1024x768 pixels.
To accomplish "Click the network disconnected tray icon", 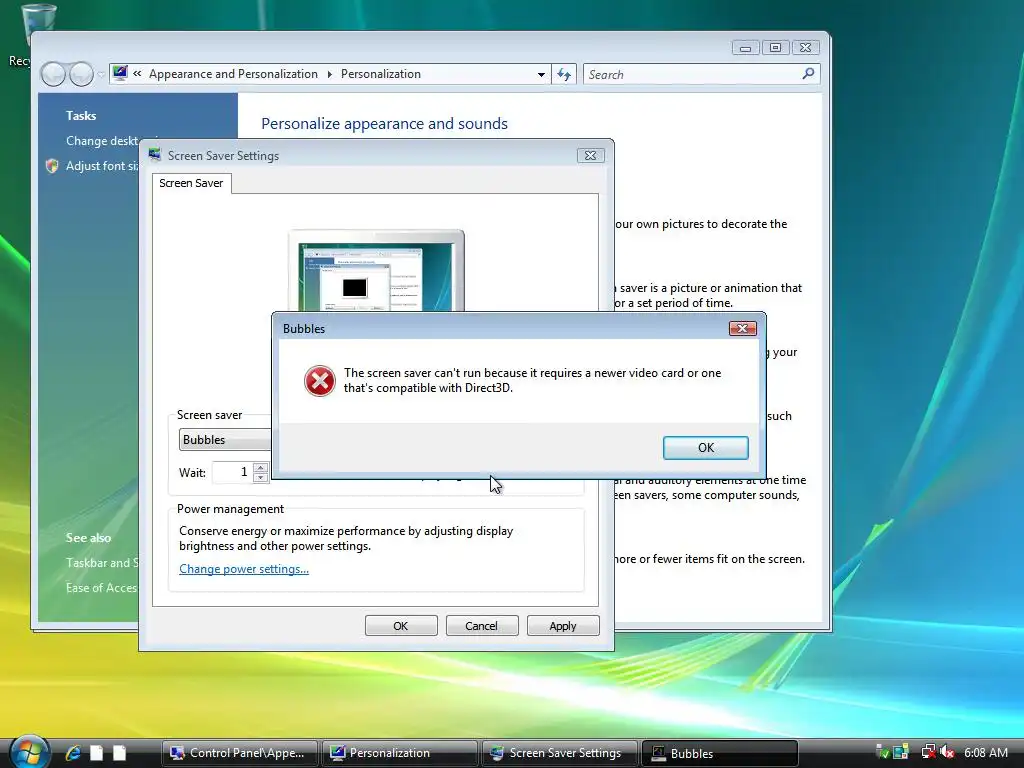I will (928, 752).
